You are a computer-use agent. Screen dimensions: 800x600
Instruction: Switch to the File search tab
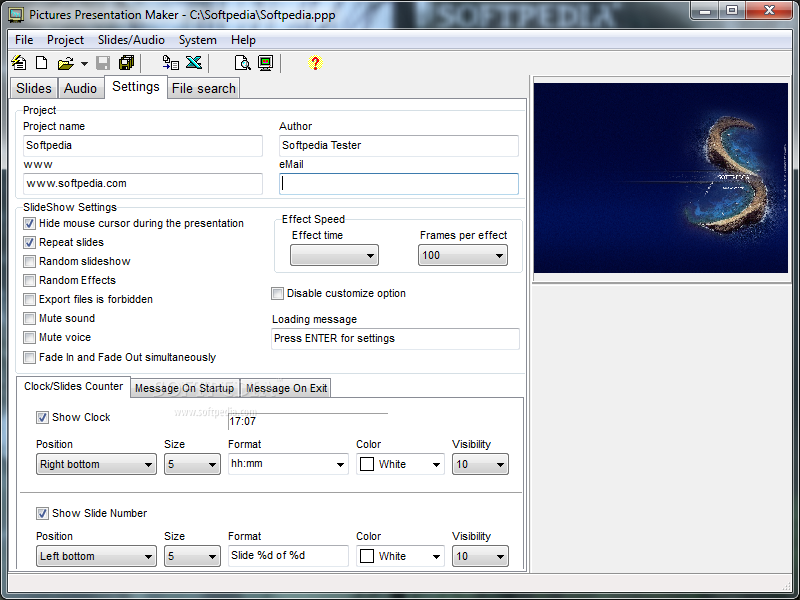pos(204,88)
